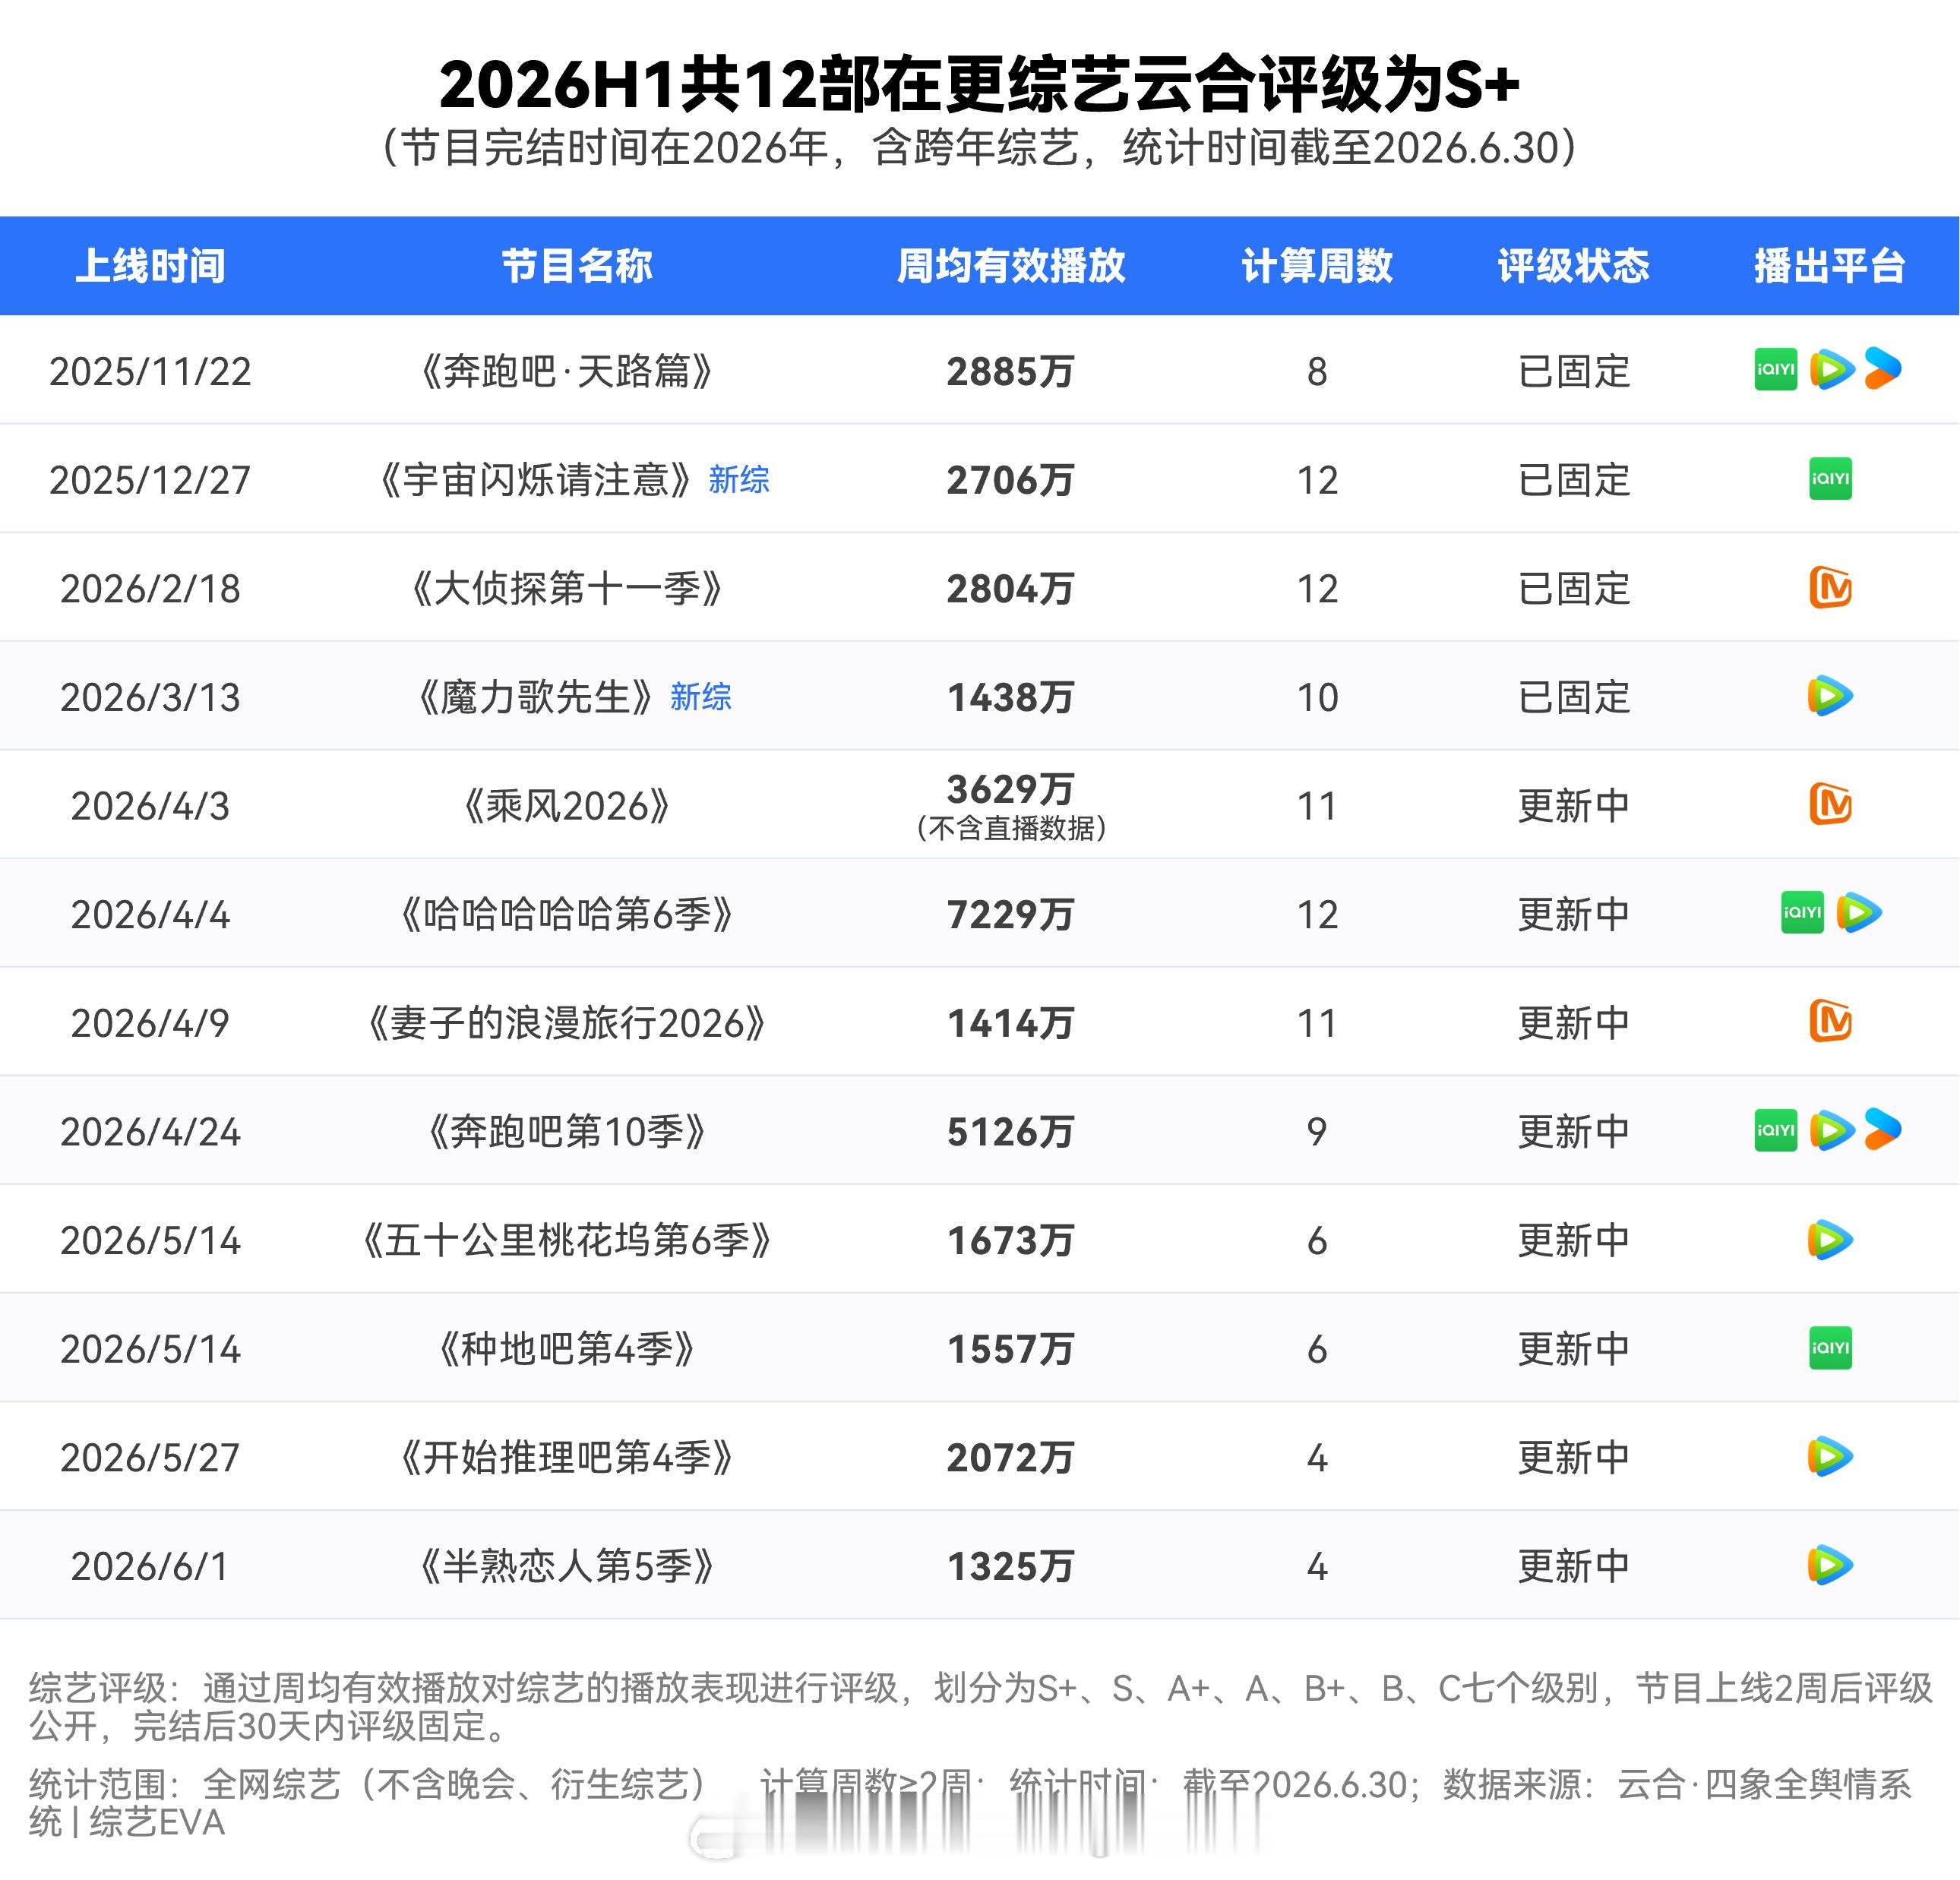The width and height of the screenshot is (1960, 1880).
Task: Click the 5126万 playback value
Action: coord(1011,1132)
